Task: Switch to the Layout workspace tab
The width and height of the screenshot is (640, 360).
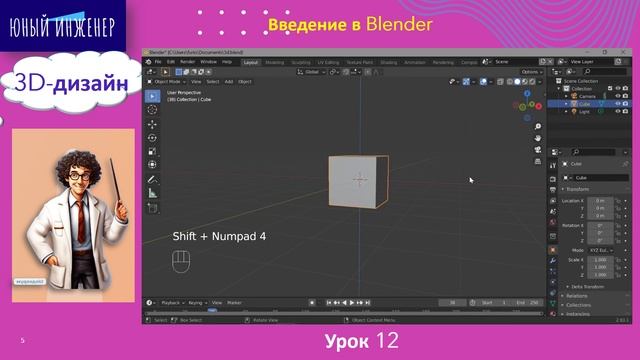Action: 251,62
